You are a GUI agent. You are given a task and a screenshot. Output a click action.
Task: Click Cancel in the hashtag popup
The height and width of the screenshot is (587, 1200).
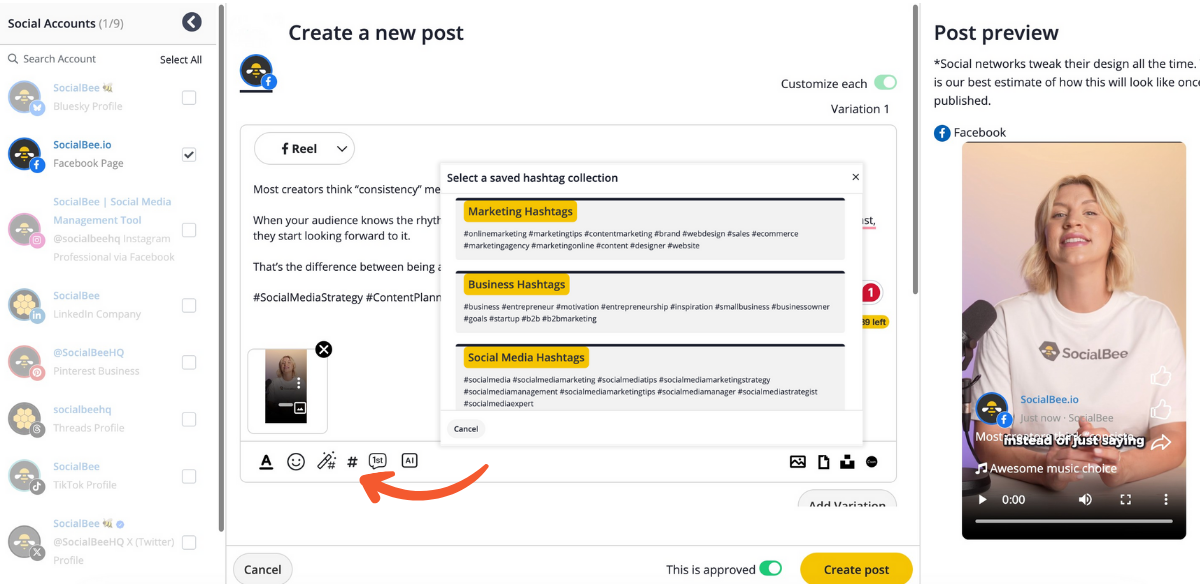[x=466, y=428]
